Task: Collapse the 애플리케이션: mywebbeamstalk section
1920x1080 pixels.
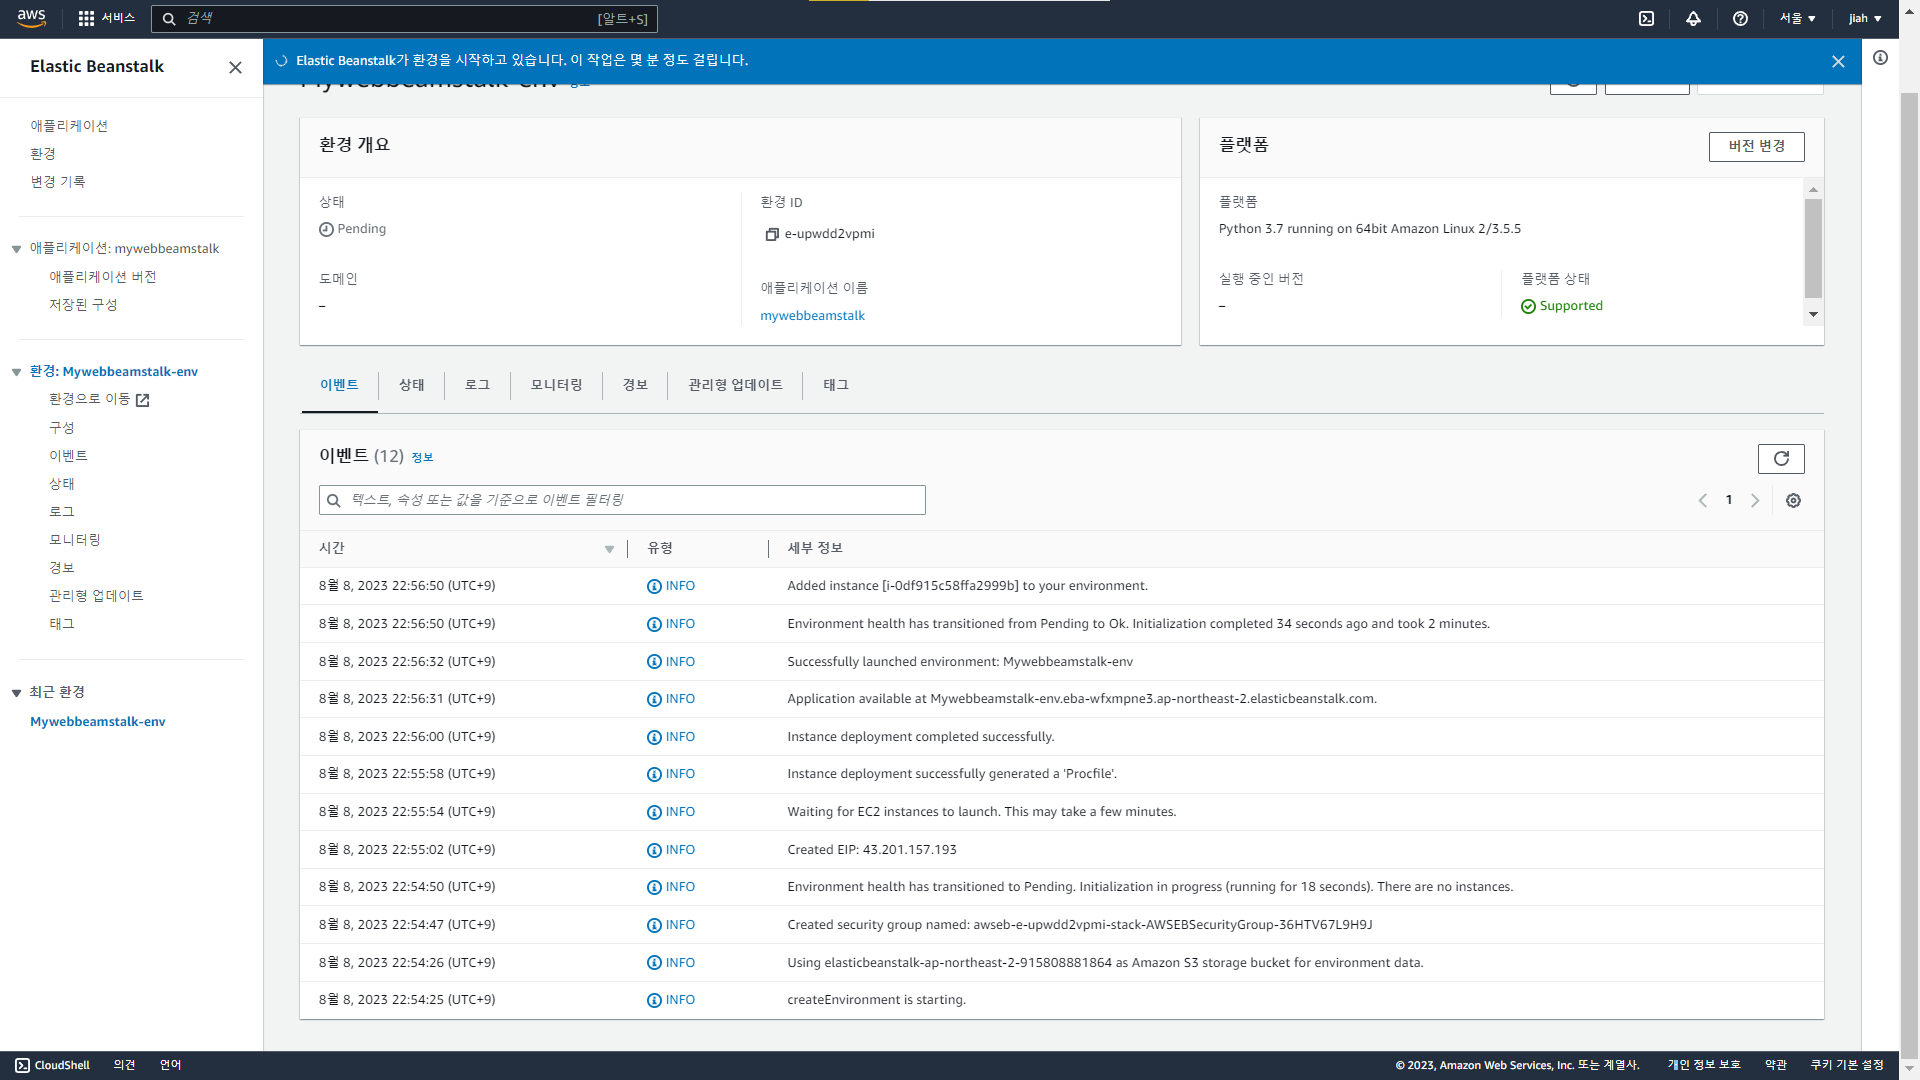Action: [16, 249]
